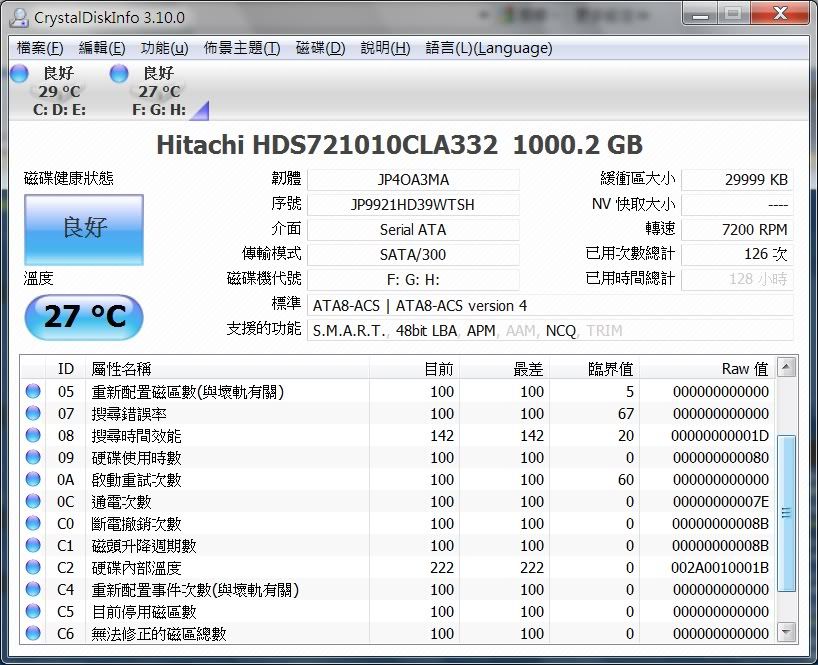Image resolution: width=818 pixels, height=665 pixels.
Task: Select the F: G: H: disk status orb
Action: 119,73
